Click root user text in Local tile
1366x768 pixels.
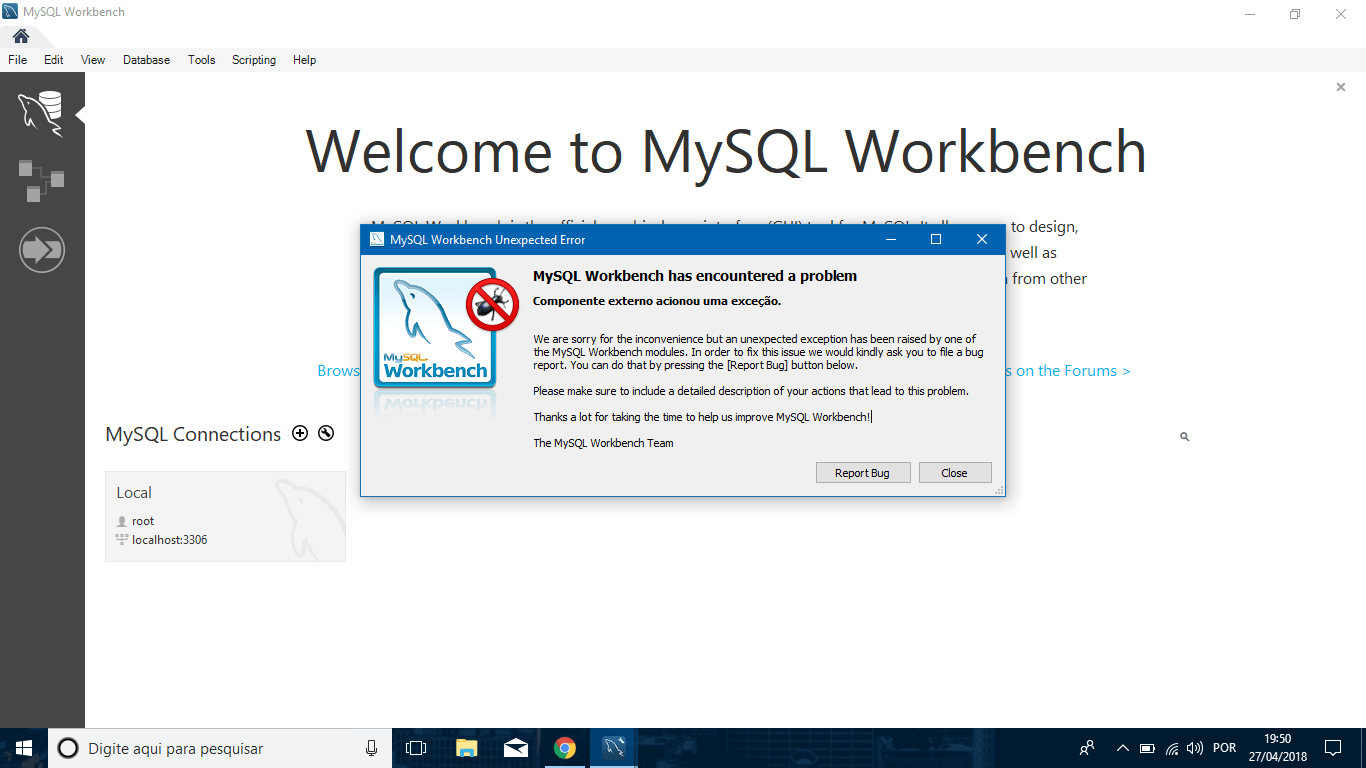[x=143, y=521]
